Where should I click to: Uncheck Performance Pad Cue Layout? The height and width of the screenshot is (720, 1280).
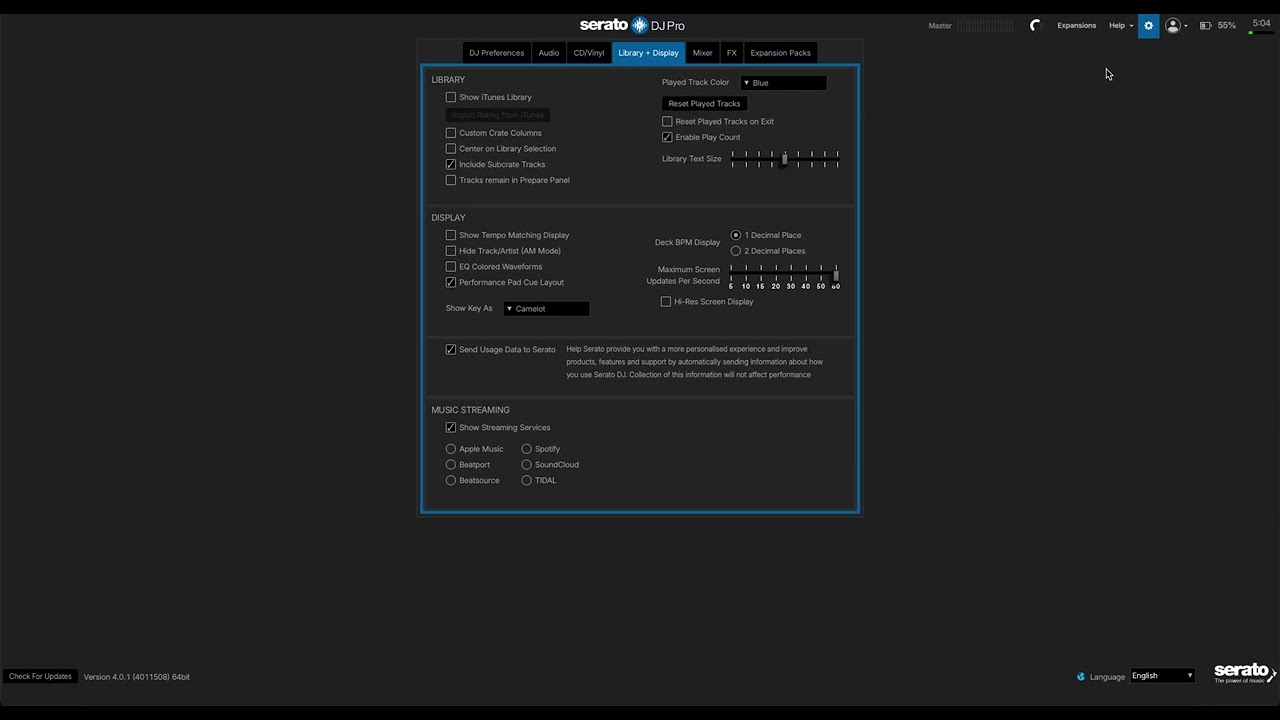451,282
